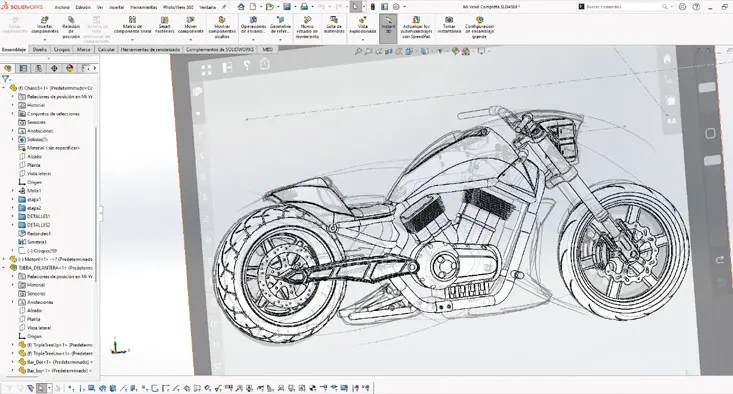Open PropertyManager tab icon

[23, 68]
